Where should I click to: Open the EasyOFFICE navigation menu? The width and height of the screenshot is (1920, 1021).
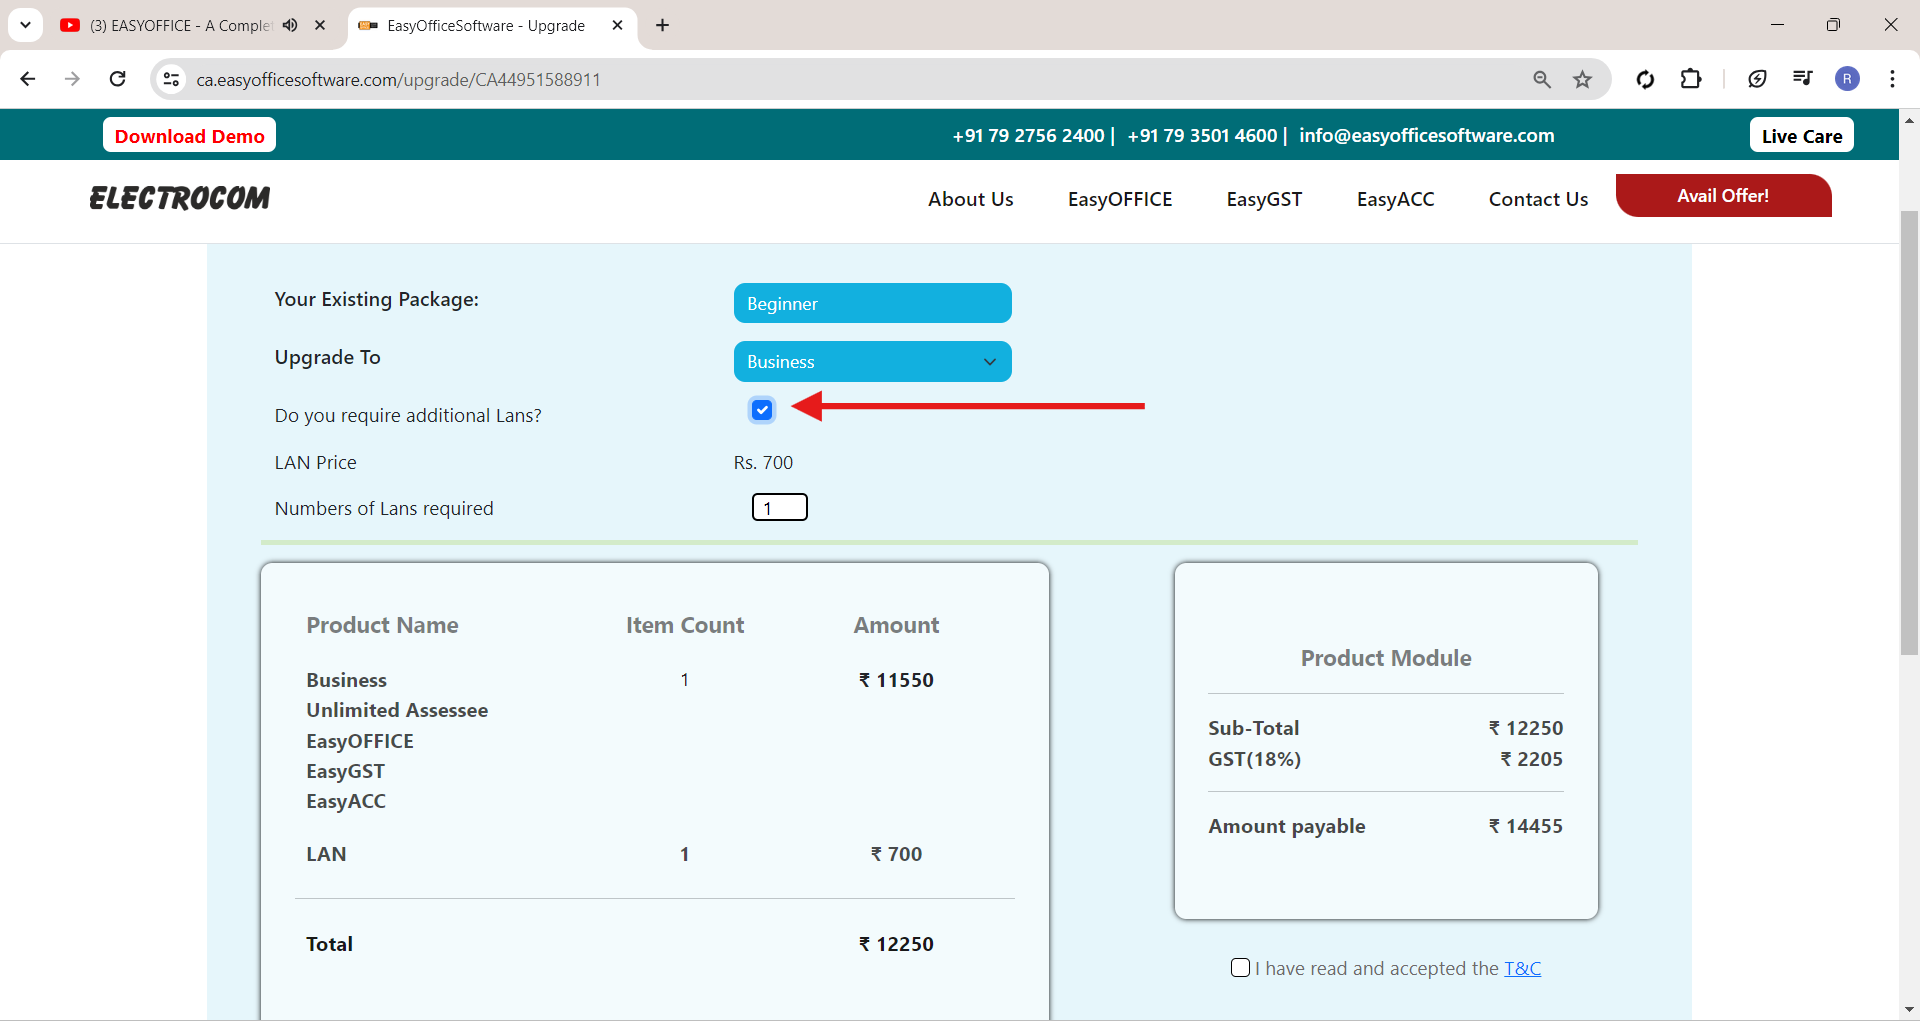1119,199
